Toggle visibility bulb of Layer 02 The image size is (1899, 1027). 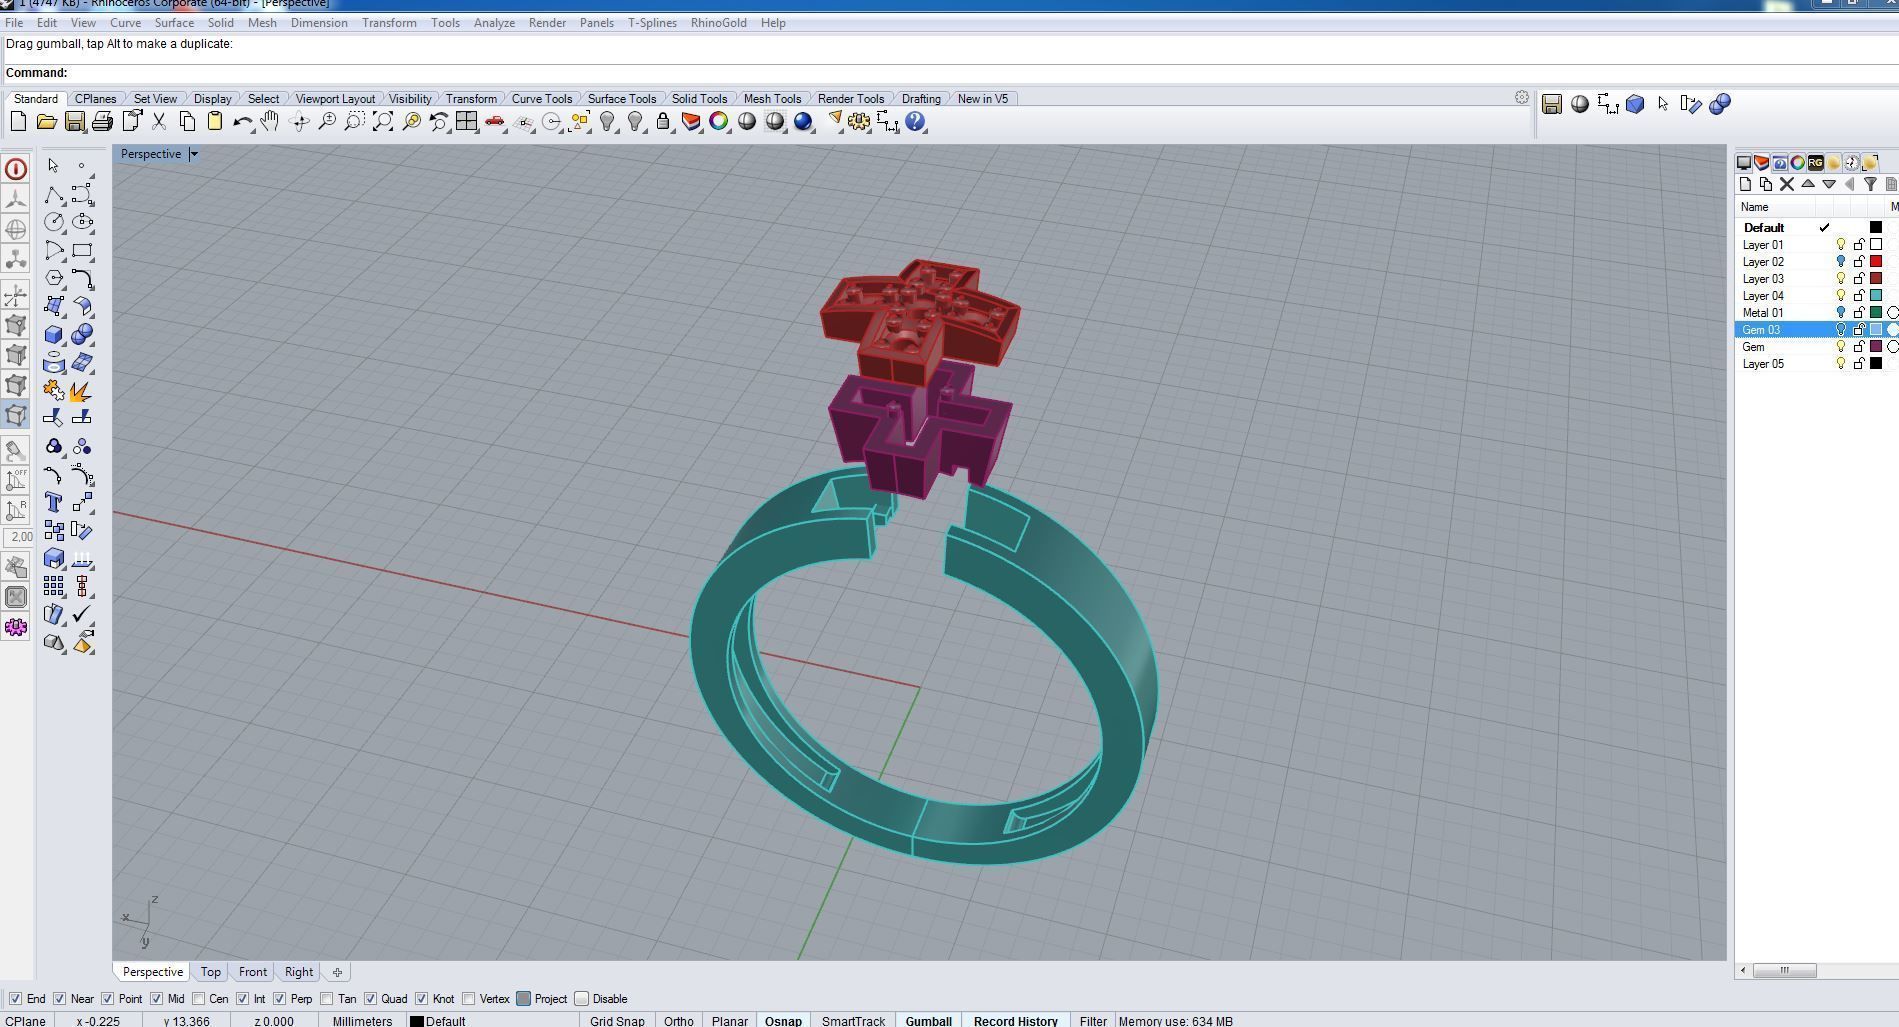pos(1840,262)
